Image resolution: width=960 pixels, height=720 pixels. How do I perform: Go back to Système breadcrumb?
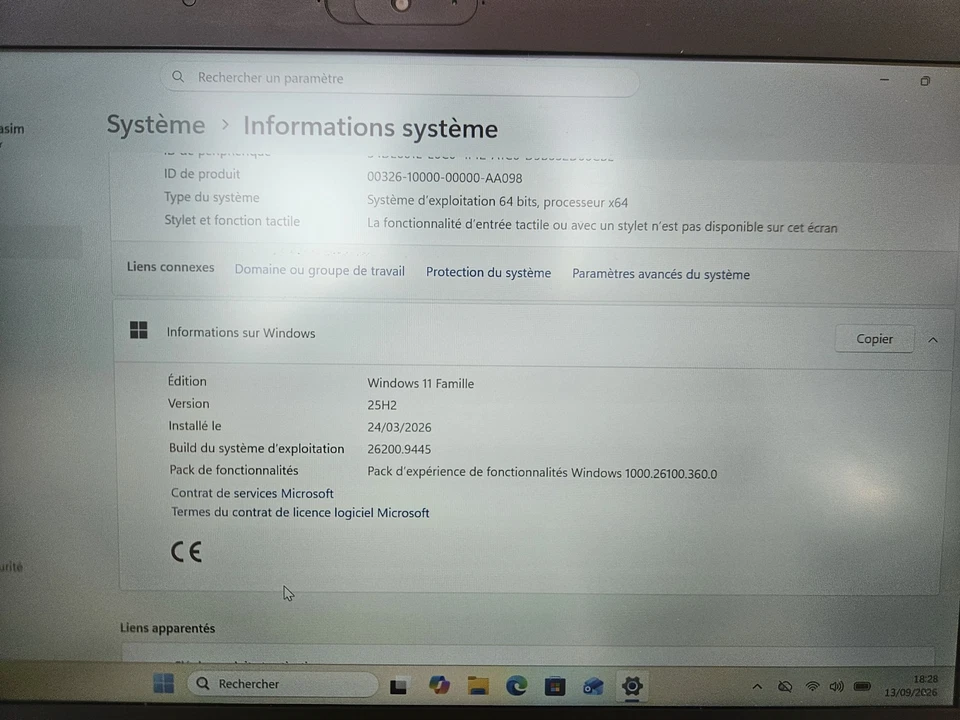pyautogui.click(x=156, y=124)
